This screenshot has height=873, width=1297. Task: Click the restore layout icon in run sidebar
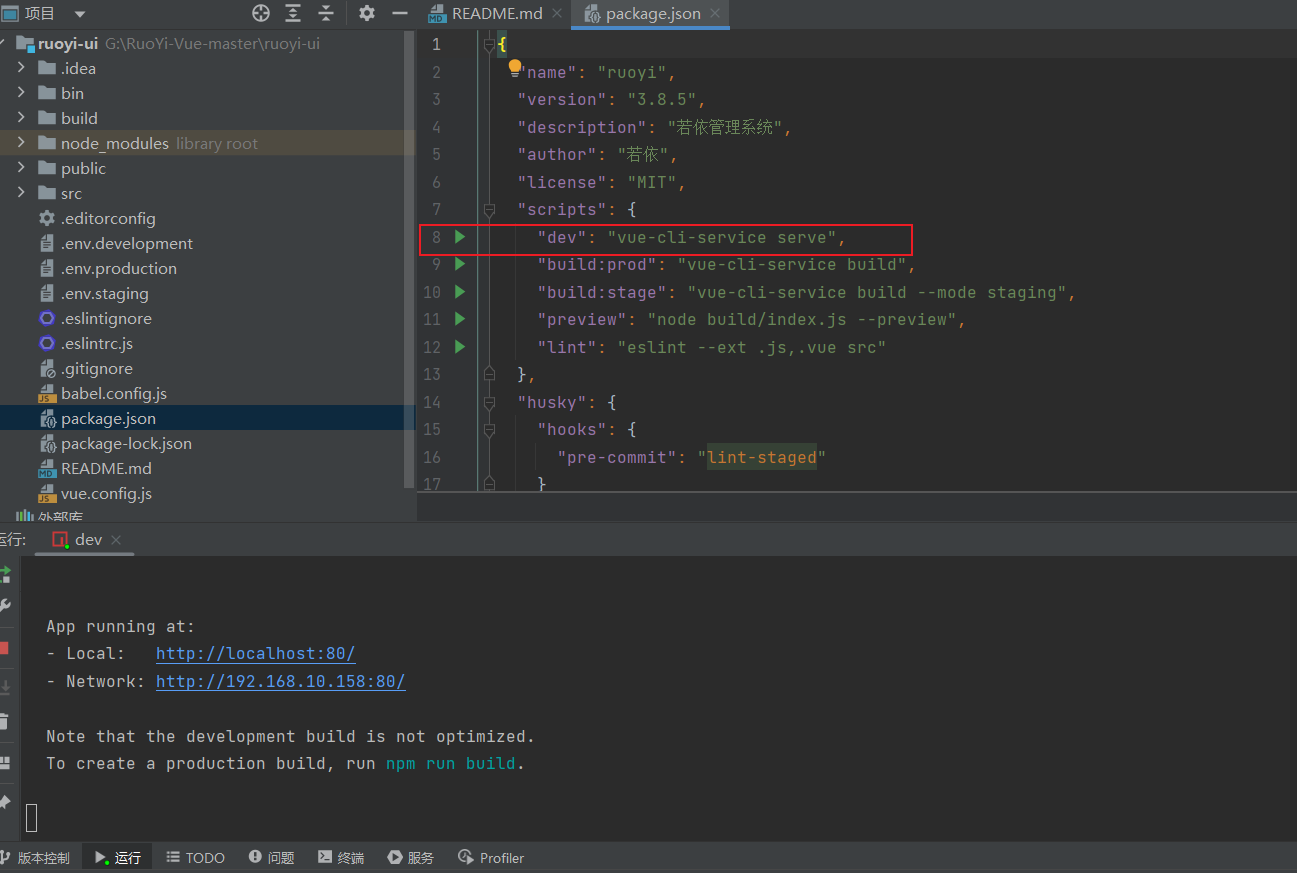4,762
